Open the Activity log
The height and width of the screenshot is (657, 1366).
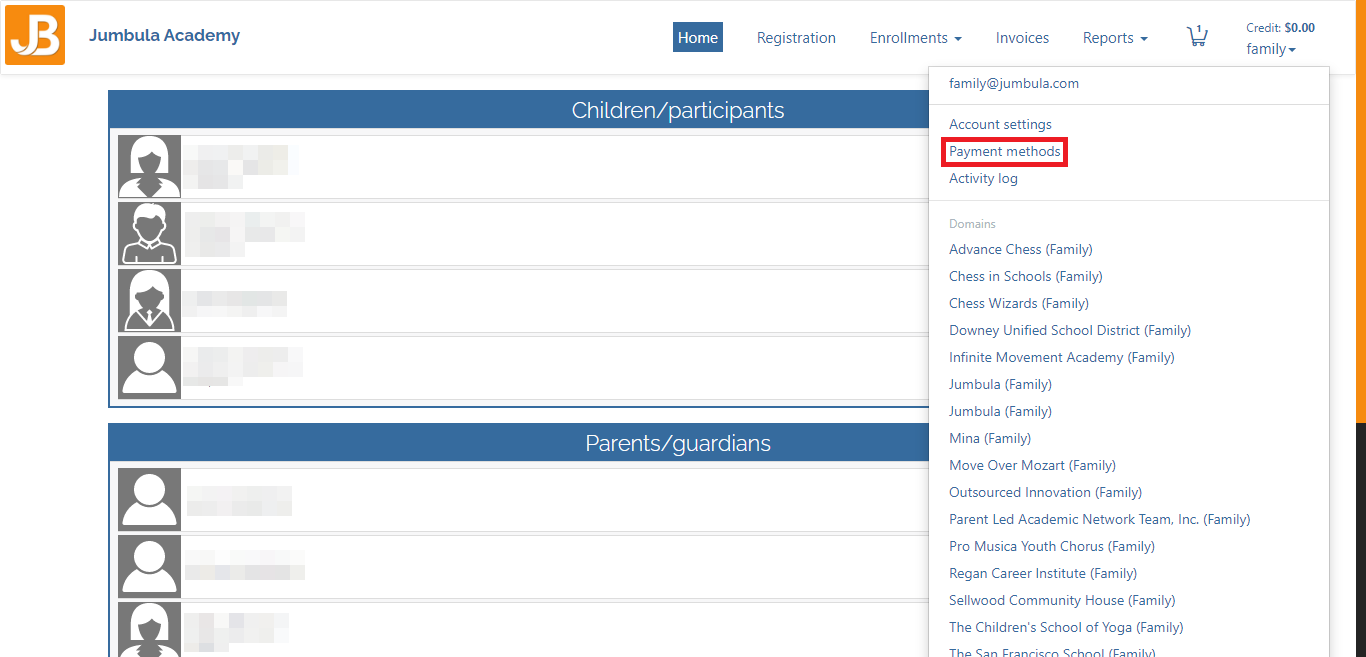coord(983,179)
